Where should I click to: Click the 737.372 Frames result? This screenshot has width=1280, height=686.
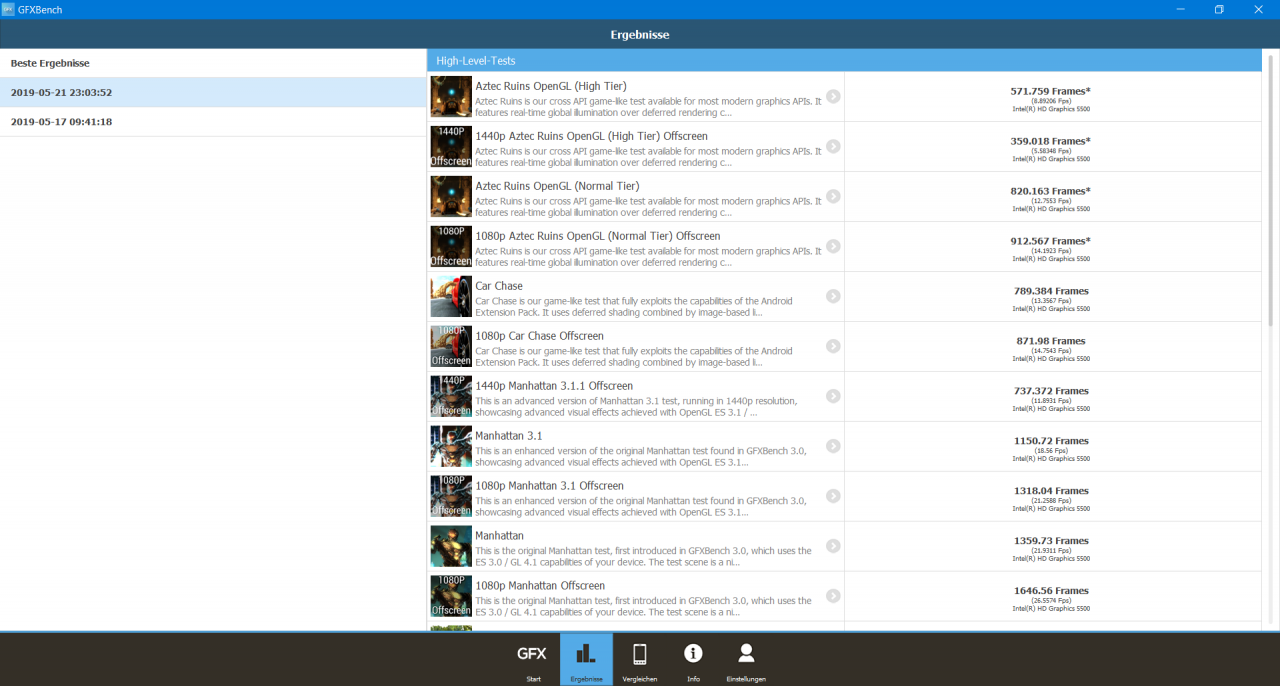[x=1051, y=391]
